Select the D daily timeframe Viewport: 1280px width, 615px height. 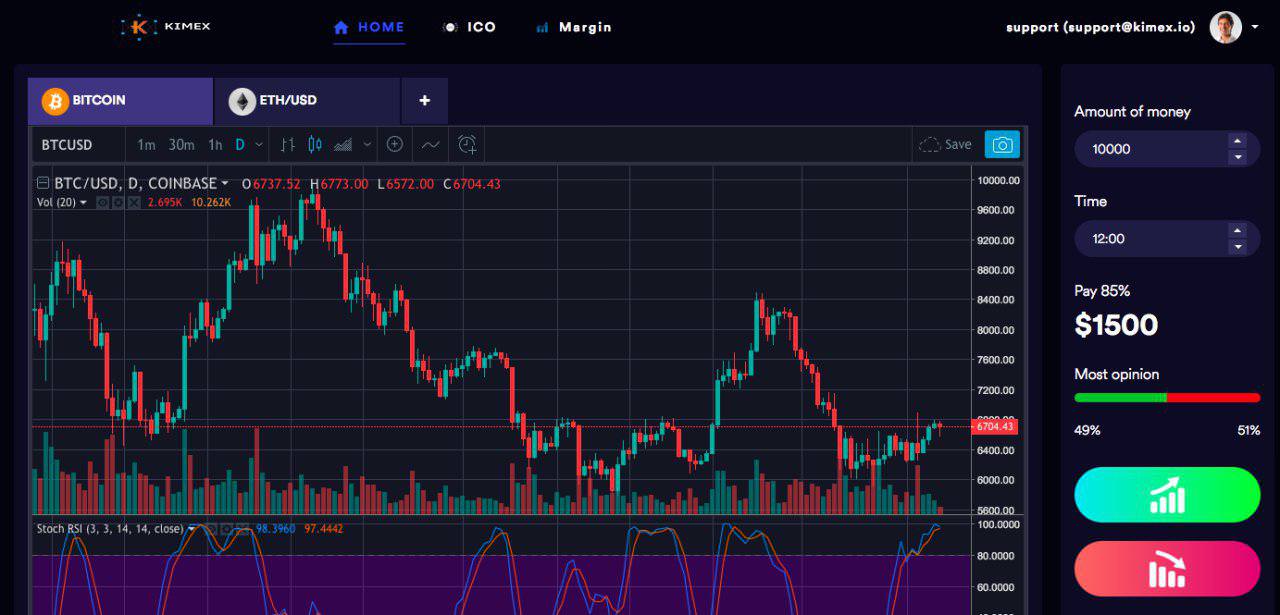[240, 145]
